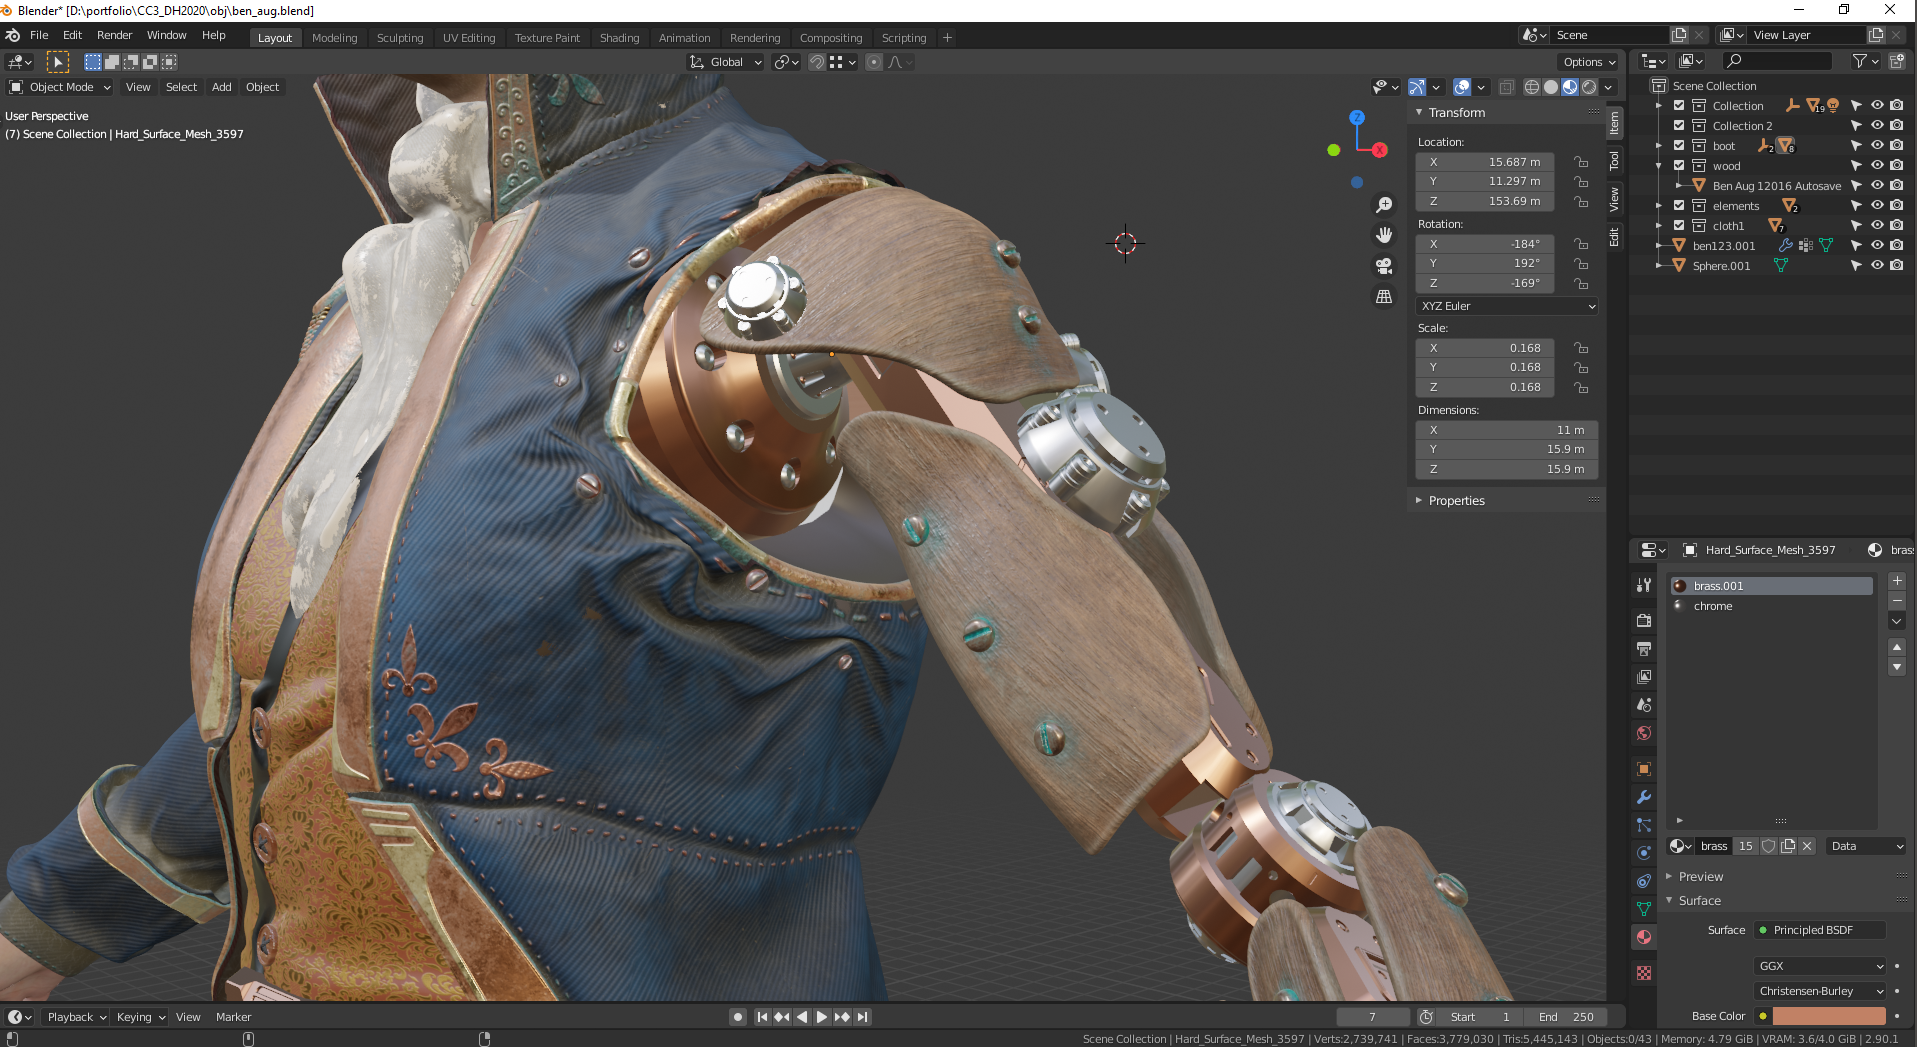Open the Tool tab in the properties editor

click(x=1644, y=585)
